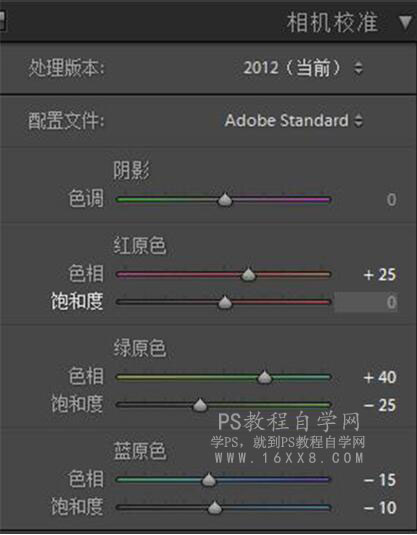Click the -25 green saturation value

click(x=379, y=405)
